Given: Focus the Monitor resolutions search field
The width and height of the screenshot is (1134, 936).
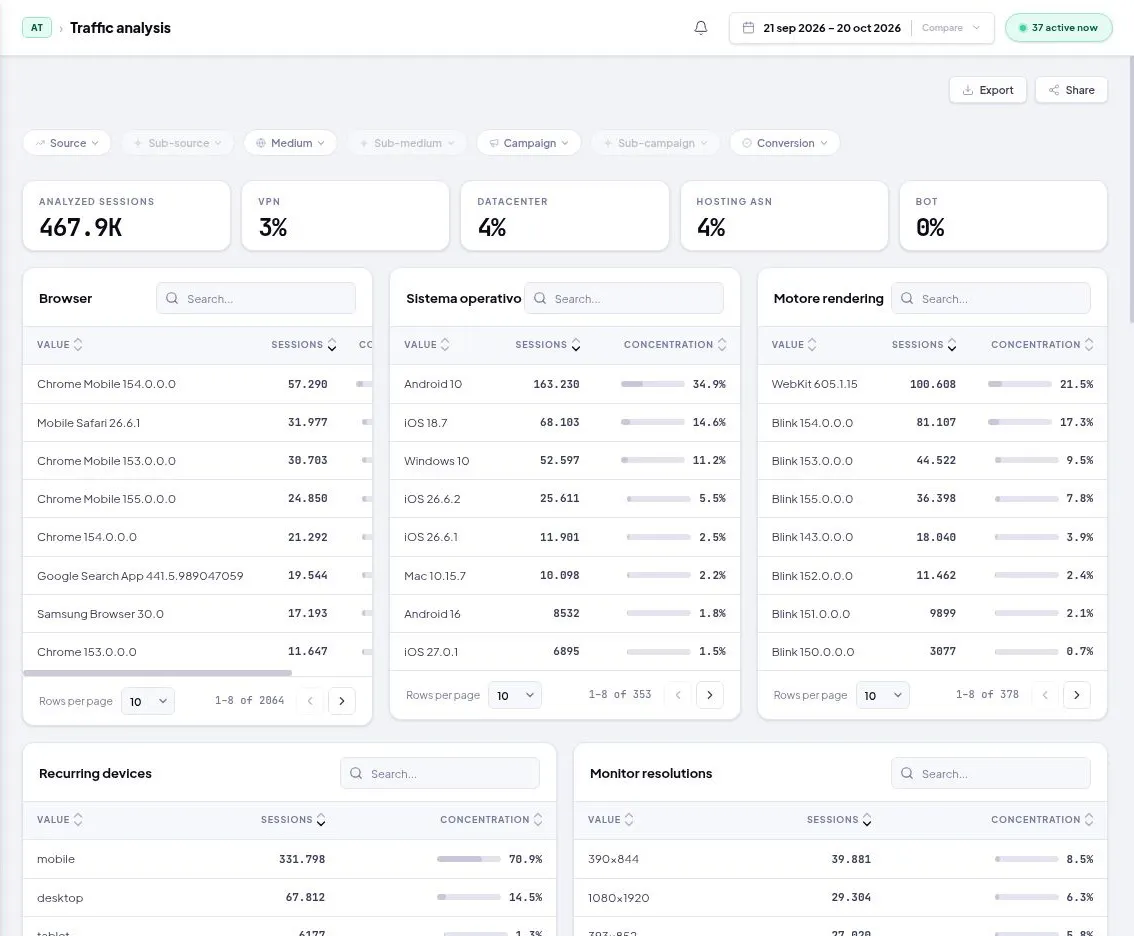Looking at the screenshot, I should 991,773.
